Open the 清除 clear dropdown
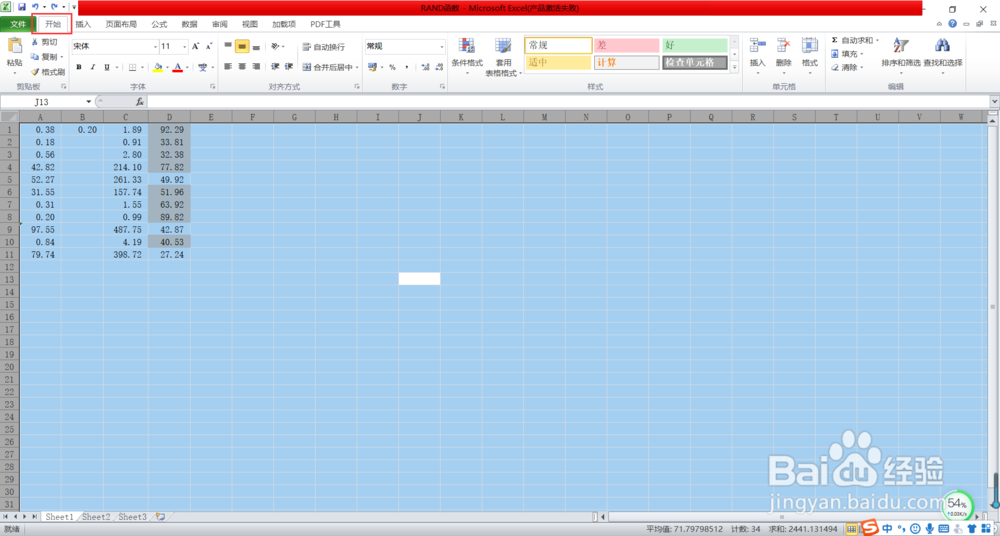1000x536 pixels. tap(848, 67)
